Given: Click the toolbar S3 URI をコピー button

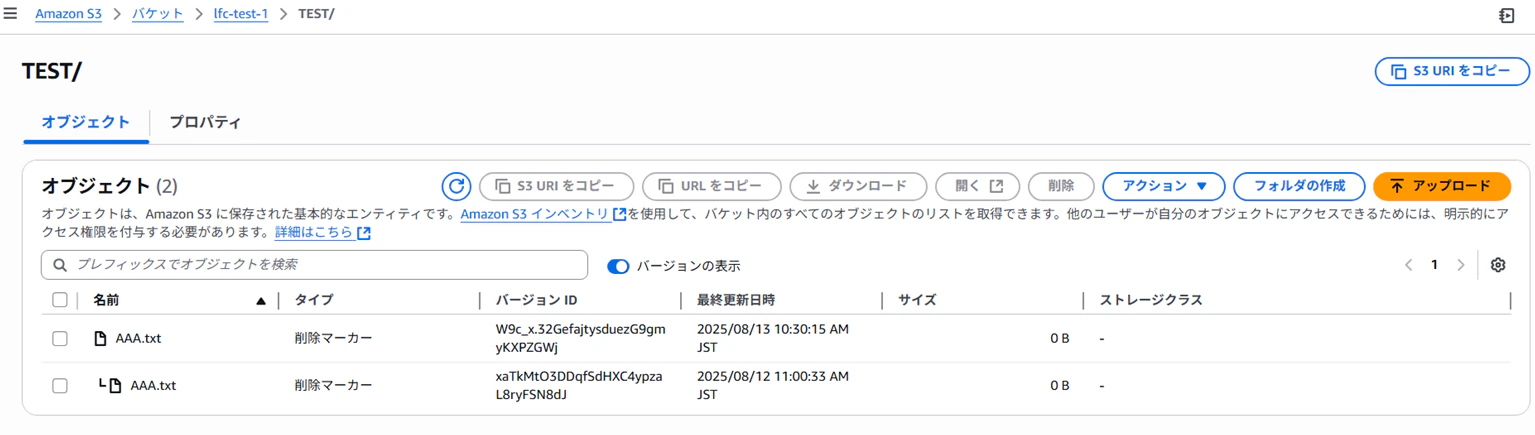Looking at the screenshot, I should point(556,186).
